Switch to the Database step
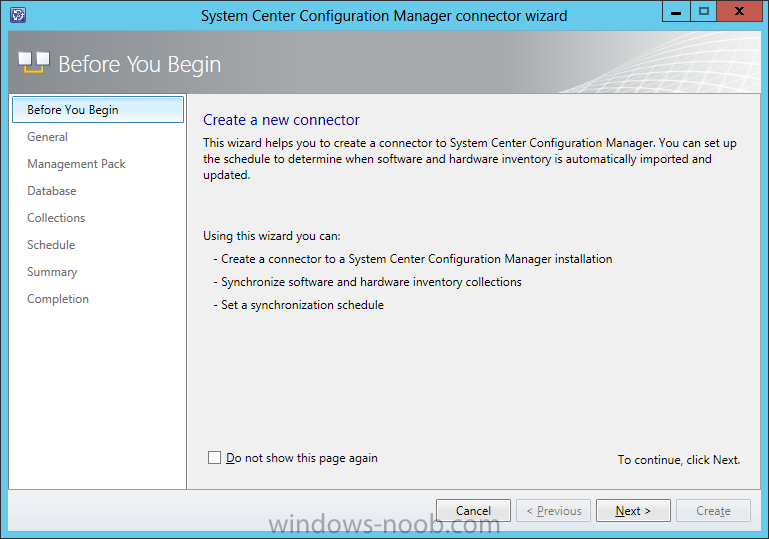Screen dimensions: 769x539 click(51, 191)
